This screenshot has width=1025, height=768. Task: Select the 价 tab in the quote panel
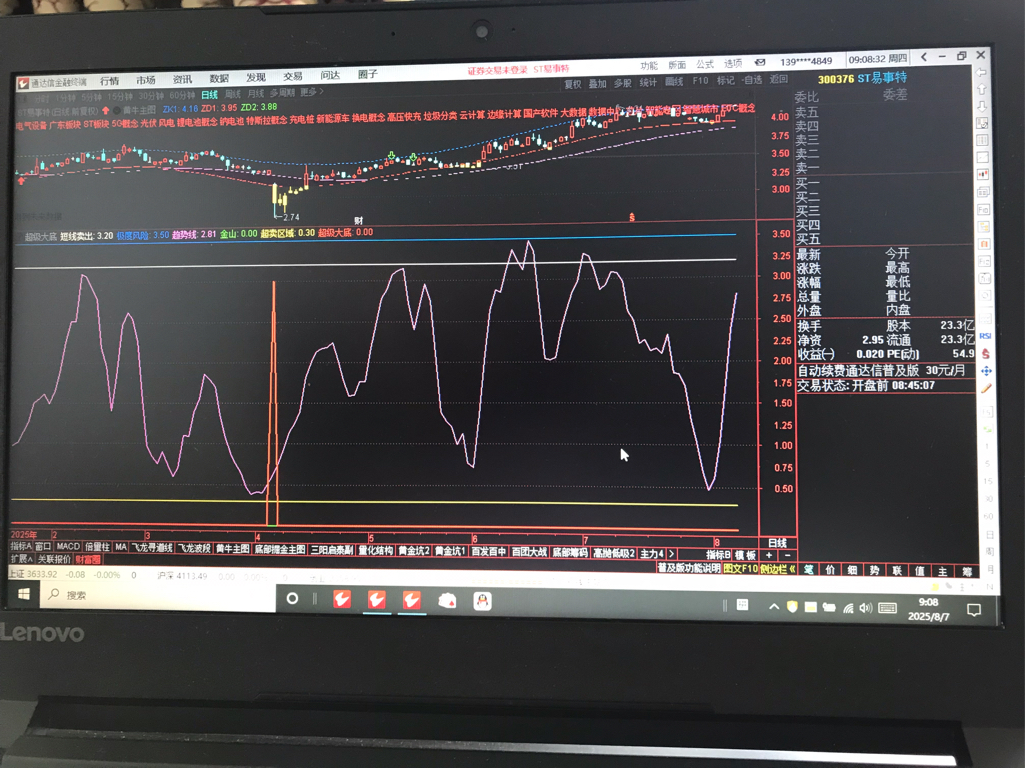click(x=830, y=570)
